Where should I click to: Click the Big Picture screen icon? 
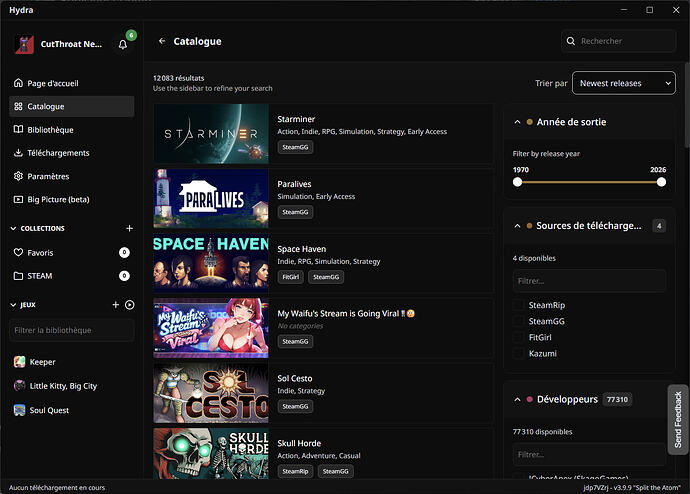tap(18, 199)
